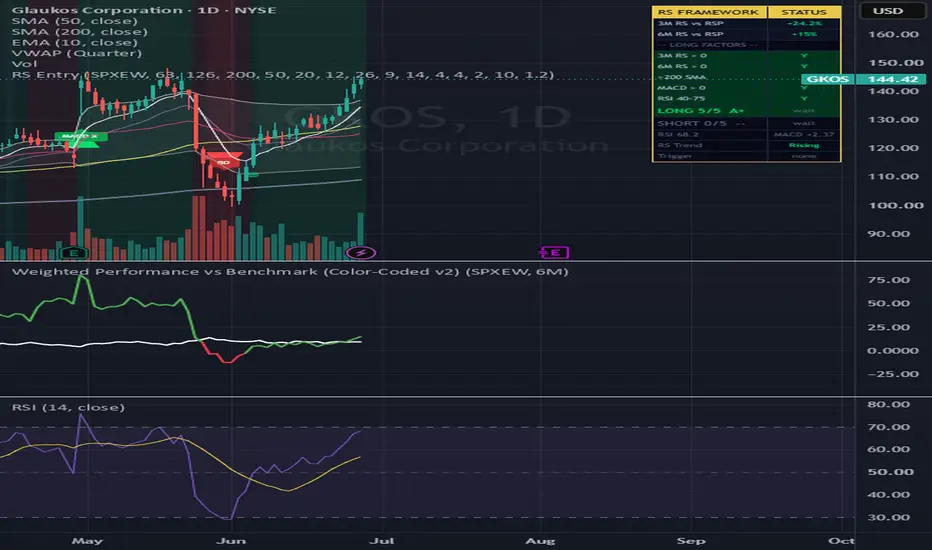This screenshot has width=932, height=550.
Task: Click the 110.00 price axis label
Action: coord(893,177)
